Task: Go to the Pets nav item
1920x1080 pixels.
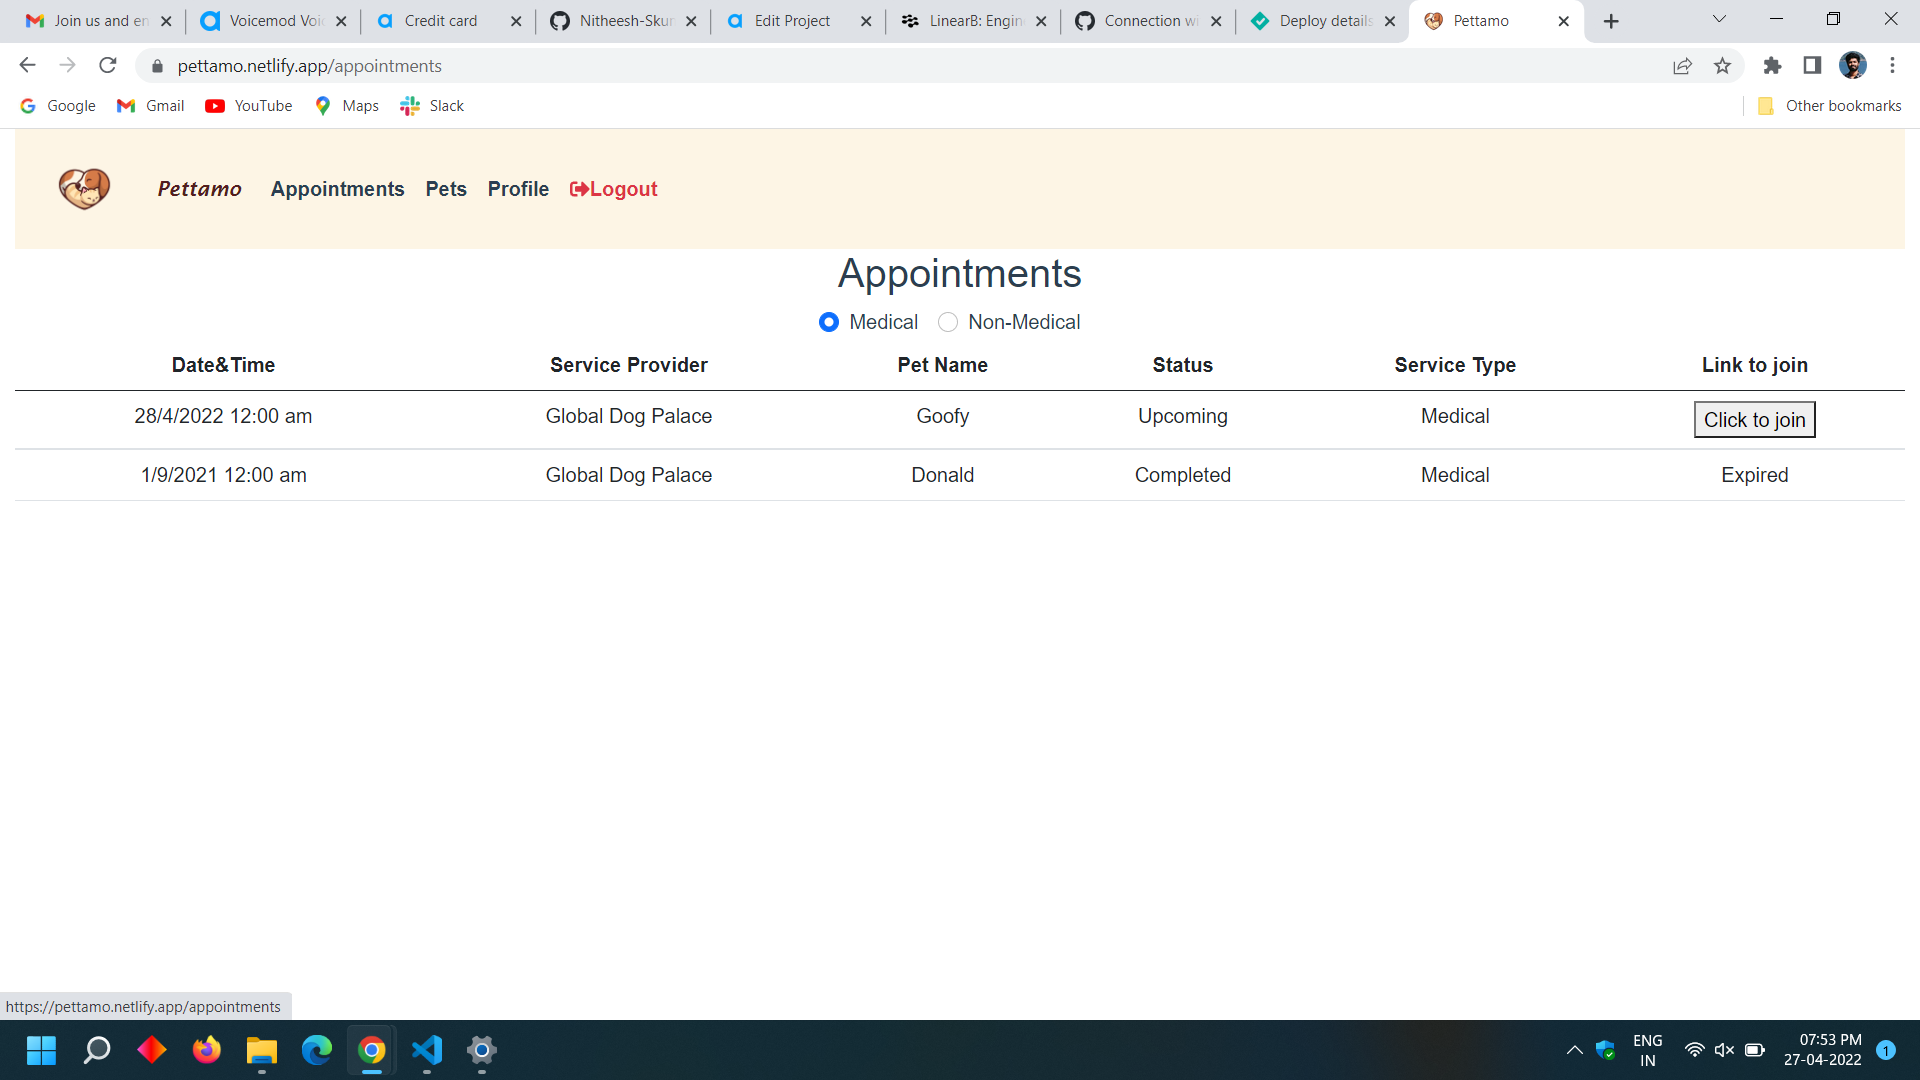Action: tap(446, 189)
